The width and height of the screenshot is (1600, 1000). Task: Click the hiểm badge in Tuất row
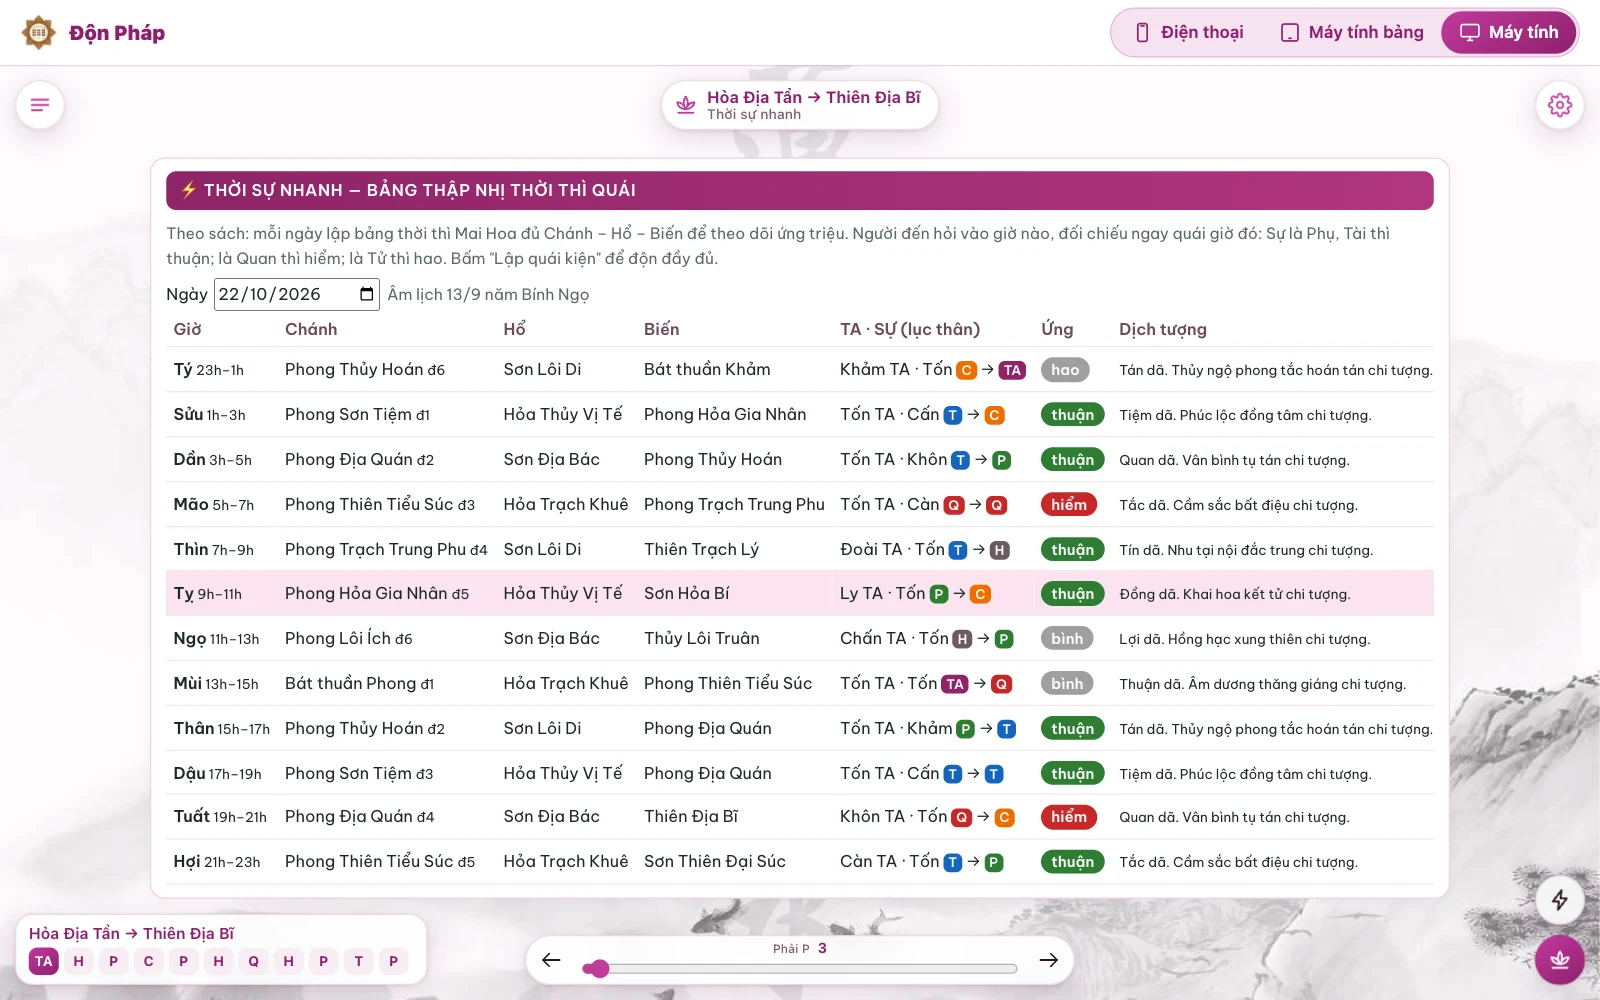tap(1069, 817)
